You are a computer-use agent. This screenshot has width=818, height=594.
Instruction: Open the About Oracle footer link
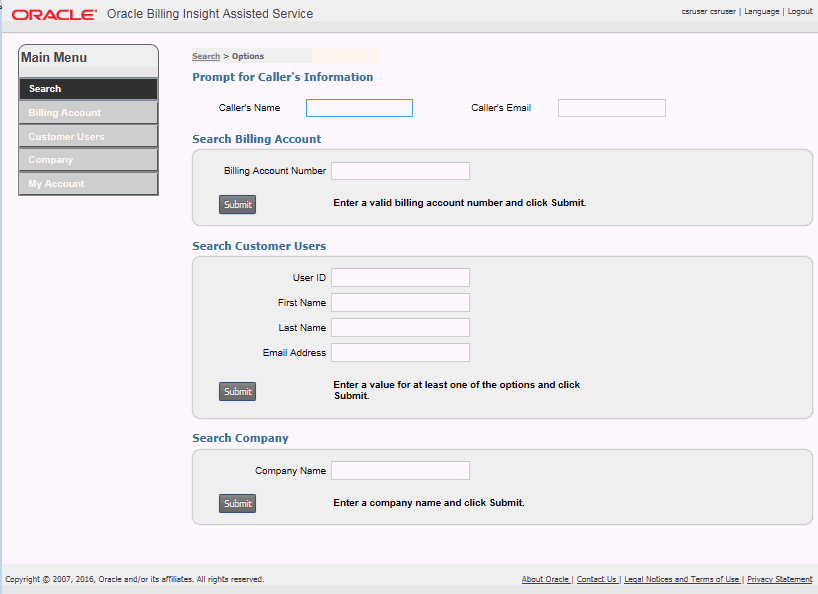(x=545, y=579)
